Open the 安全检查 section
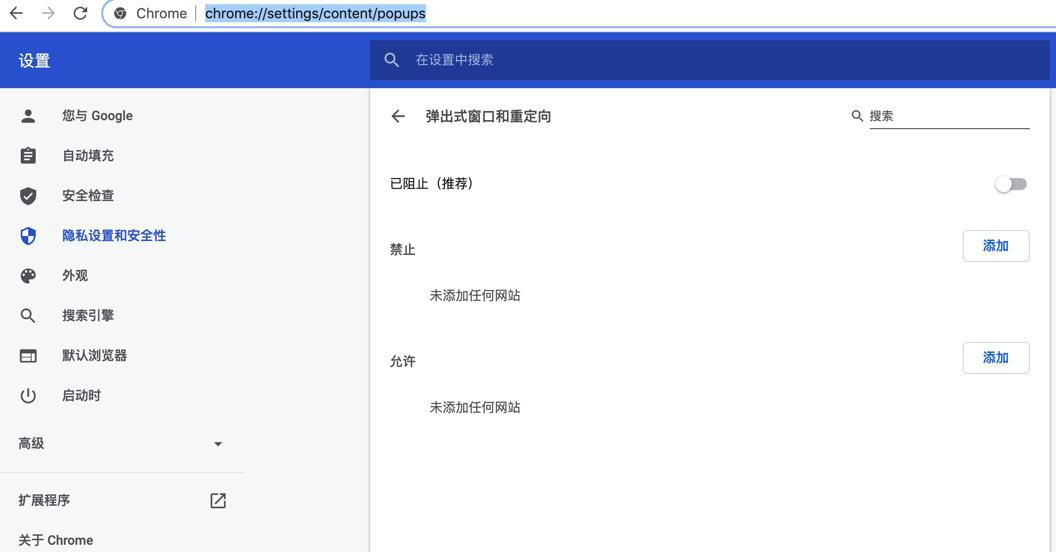Viewport: 1056px width, 552px height. pos(88,196)
